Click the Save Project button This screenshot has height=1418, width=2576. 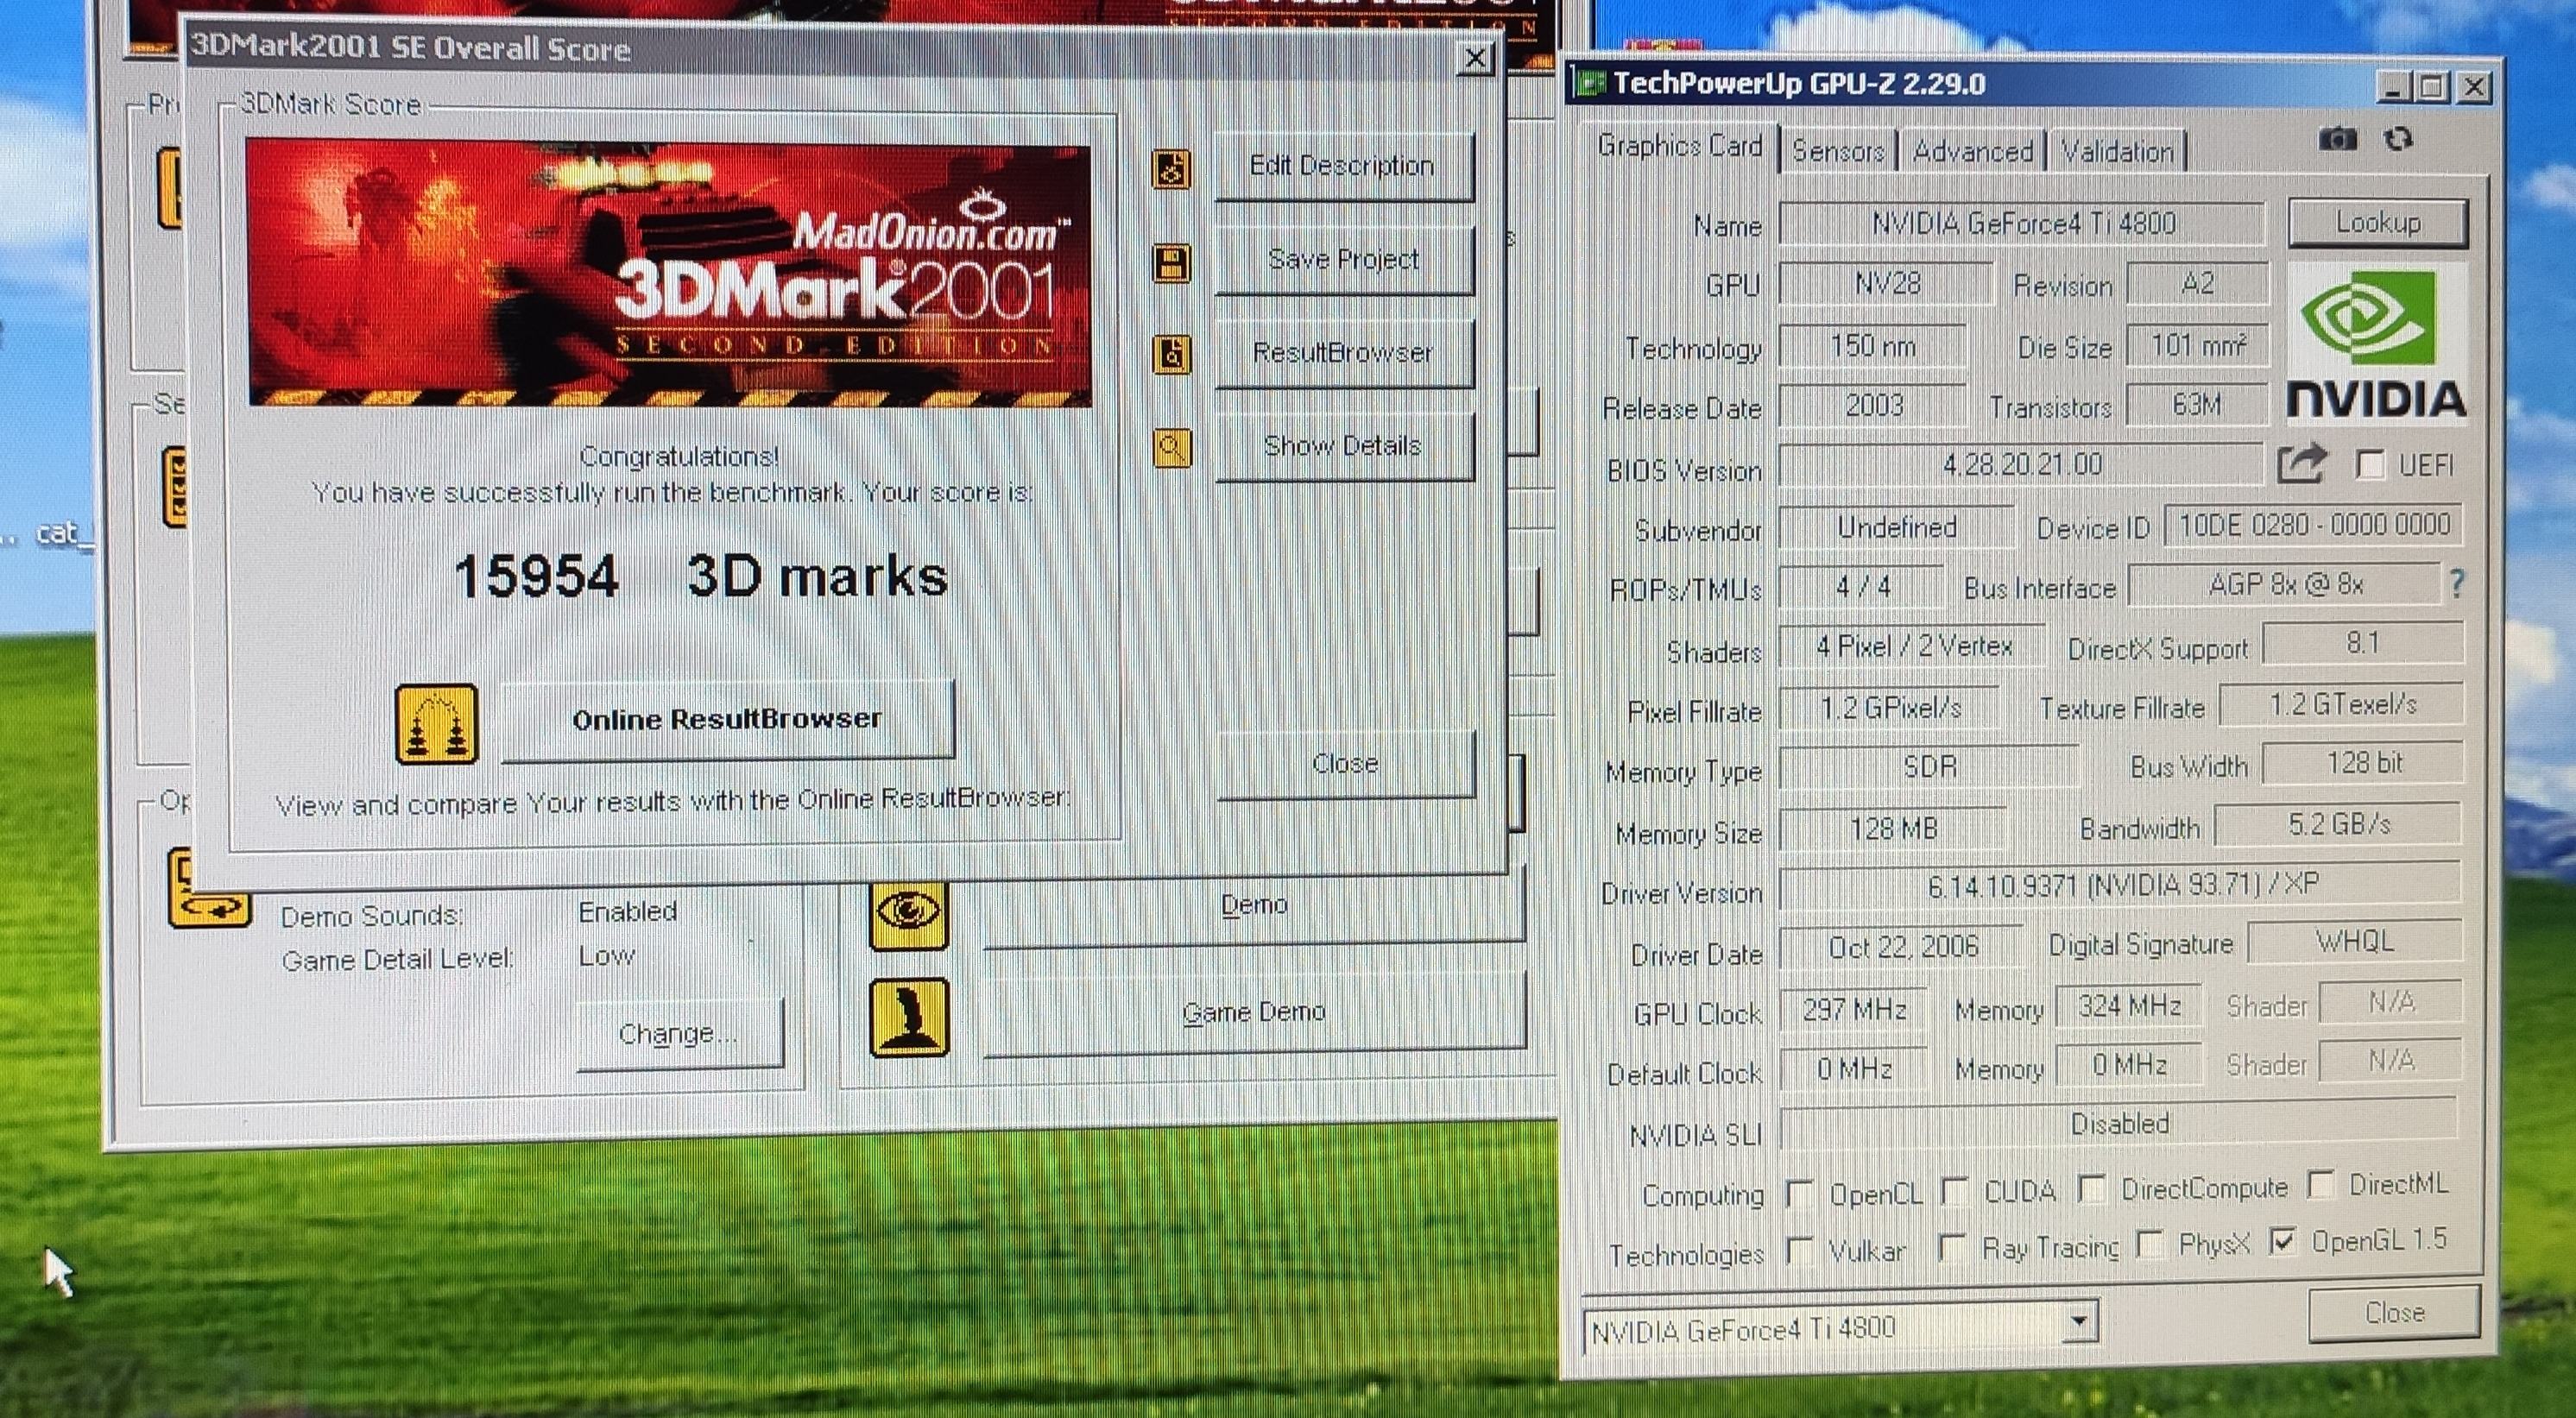[x=1343, y=259]
